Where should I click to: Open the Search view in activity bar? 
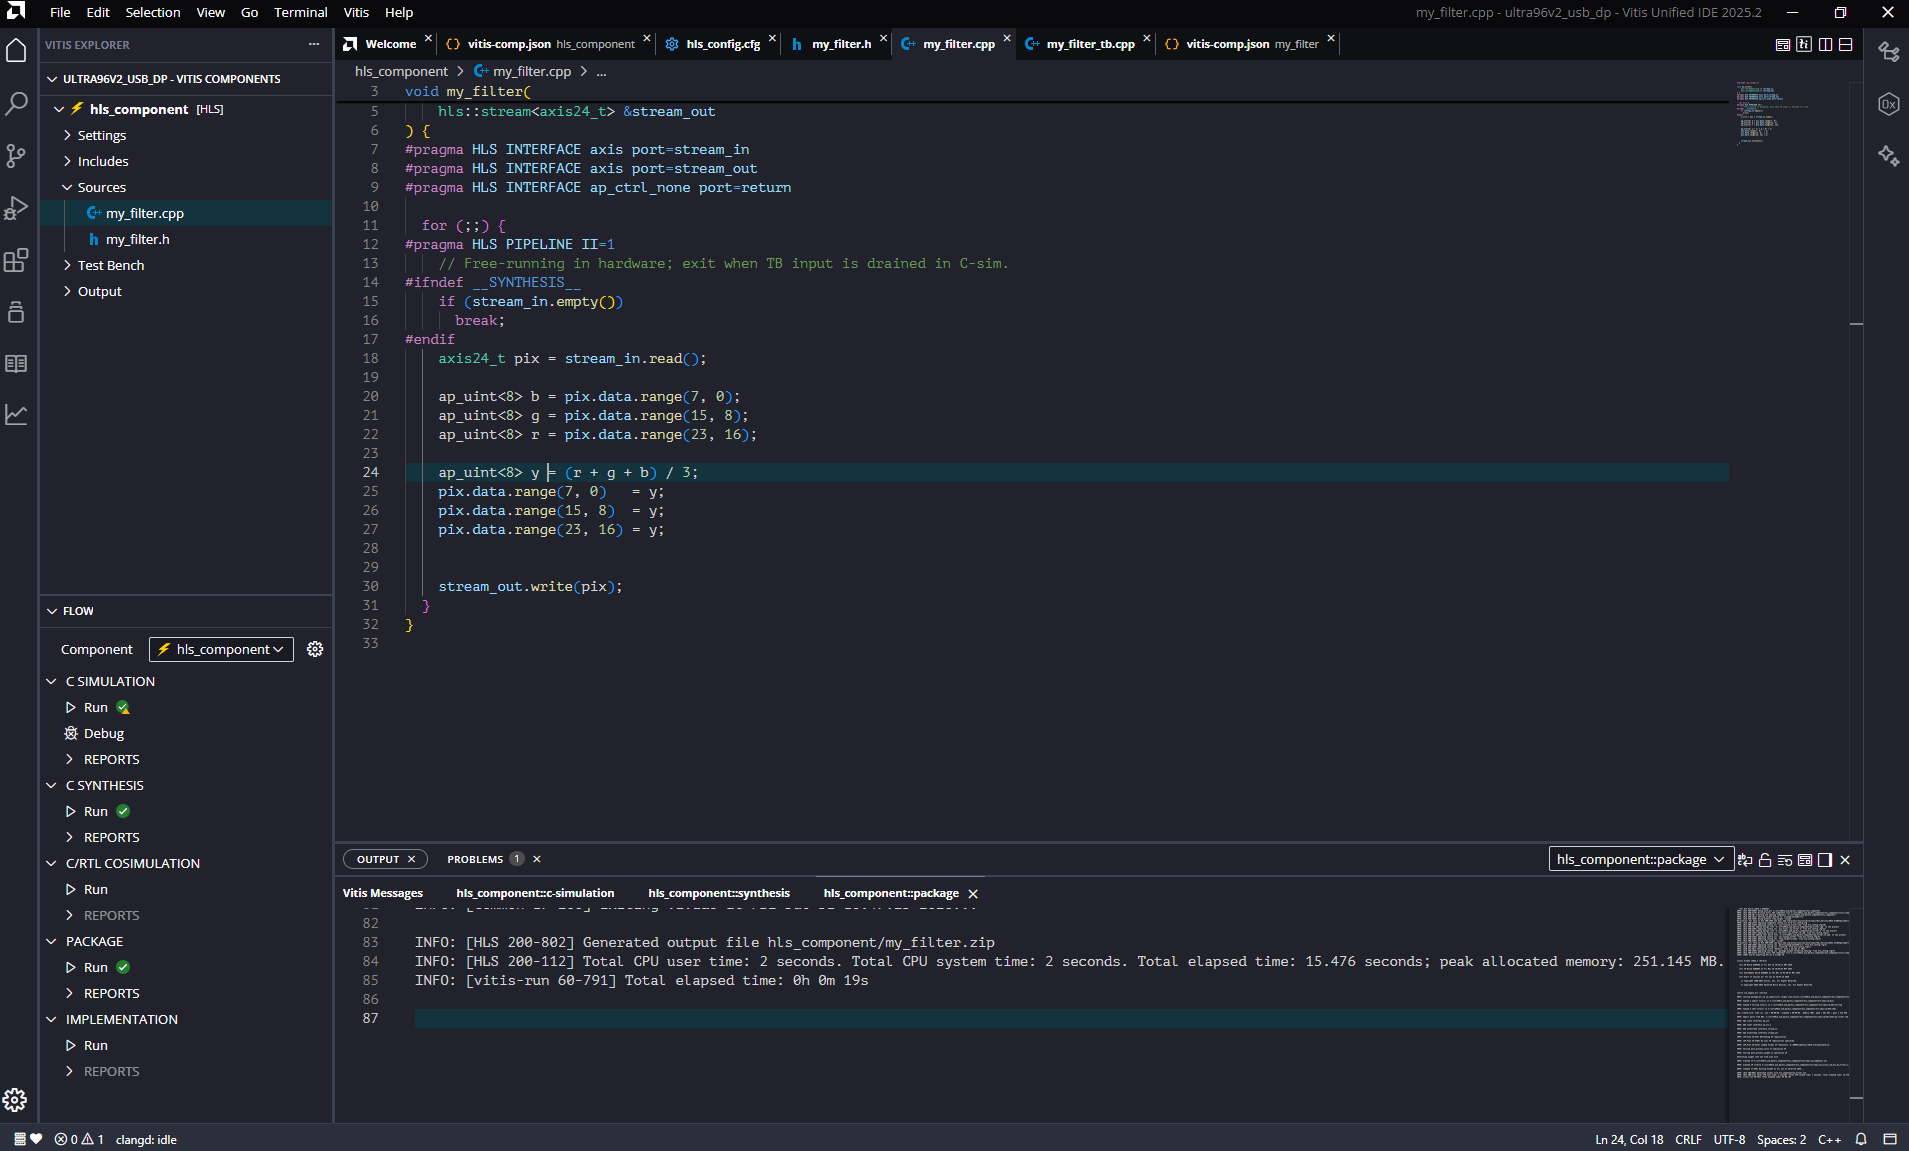tap(16, 103)
